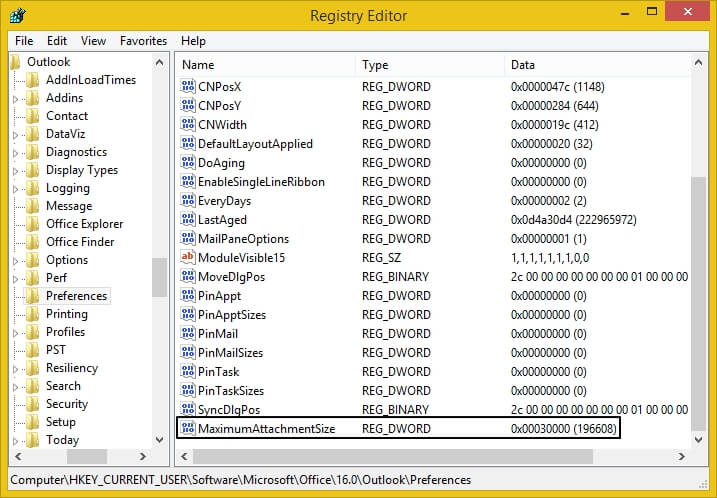The height and width of the screenshot is (498, 717).
Task: Select the Setup key
Action: [x=61, y=422]
